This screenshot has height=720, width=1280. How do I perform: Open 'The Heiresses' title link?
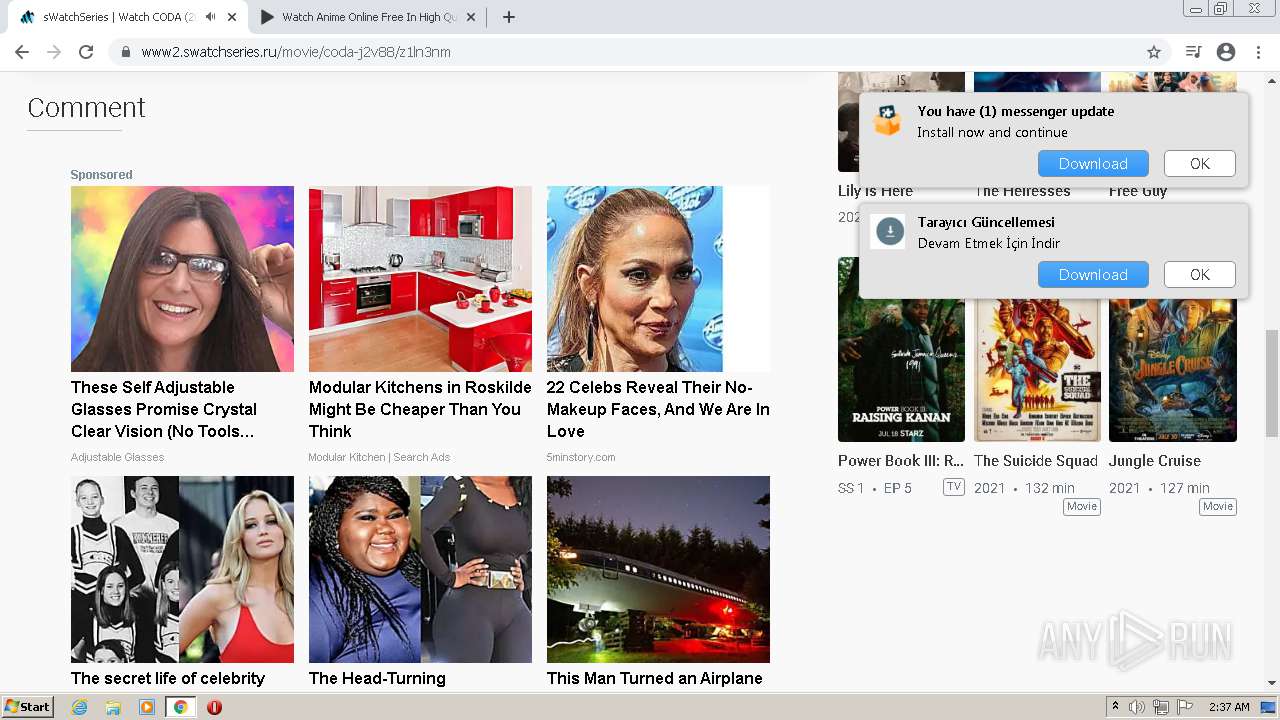tap(1022, 192)
